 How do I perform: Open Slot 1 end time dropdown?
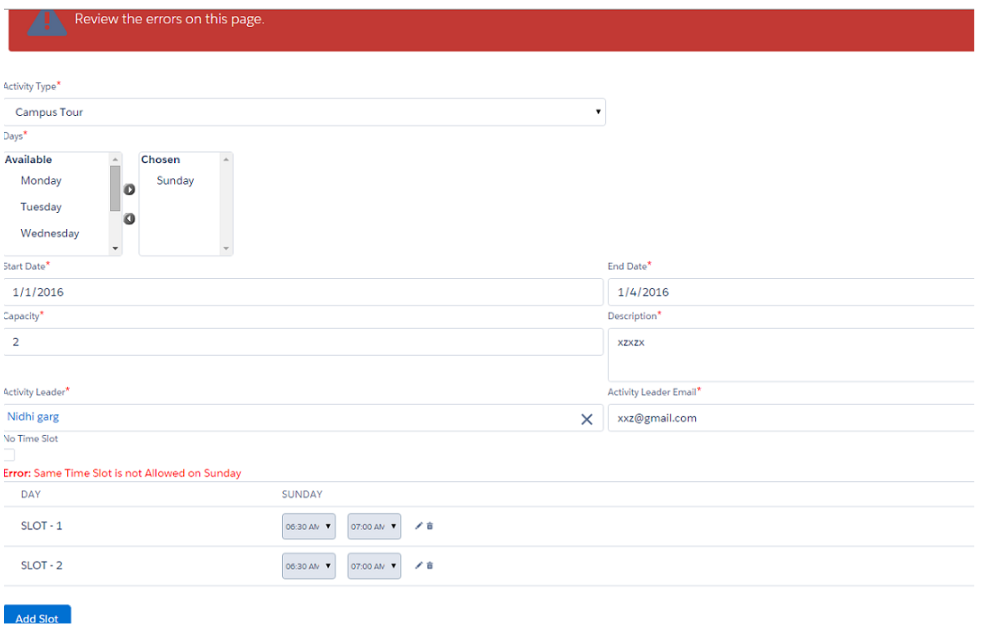click(374, 527)
